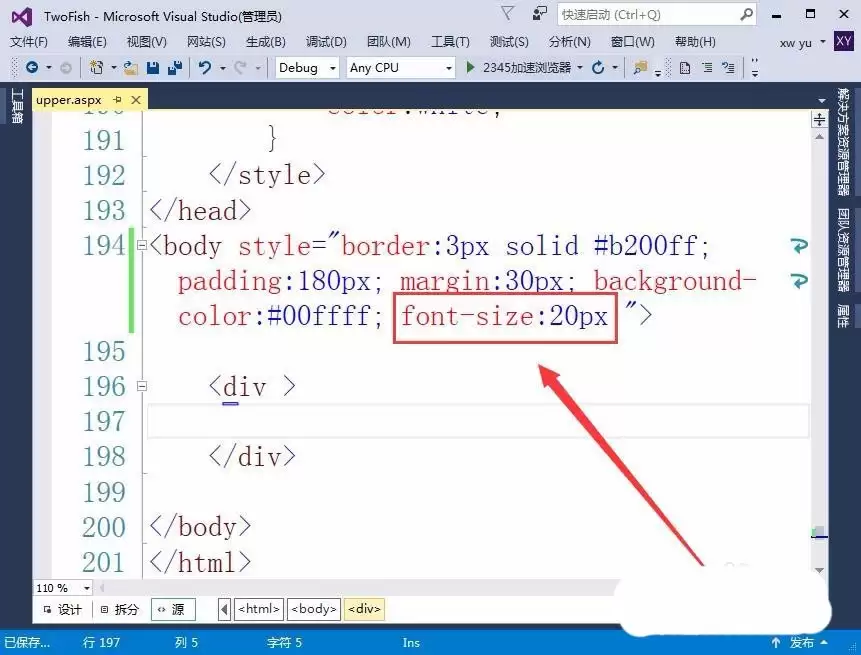Open the 调试(D) menu
The width and height of the screenshot is (861, 655).
pyautogui.click(x=323, y=42)
